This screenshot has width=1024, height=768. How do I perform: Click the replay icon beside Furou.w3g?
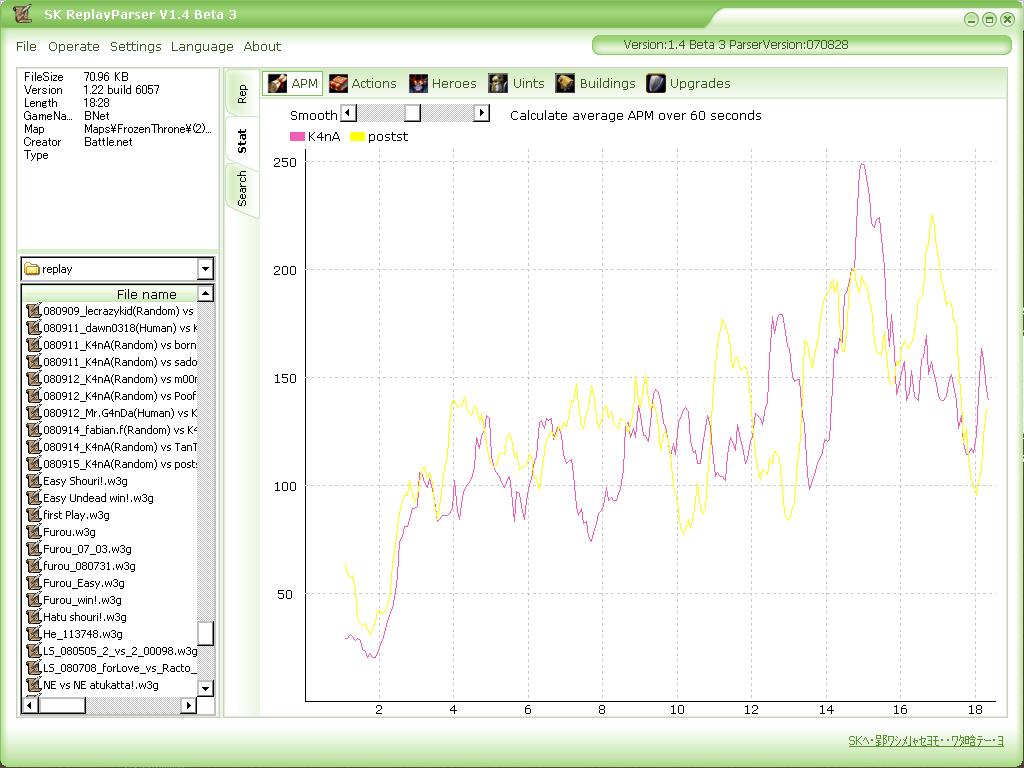pos(33,532)
